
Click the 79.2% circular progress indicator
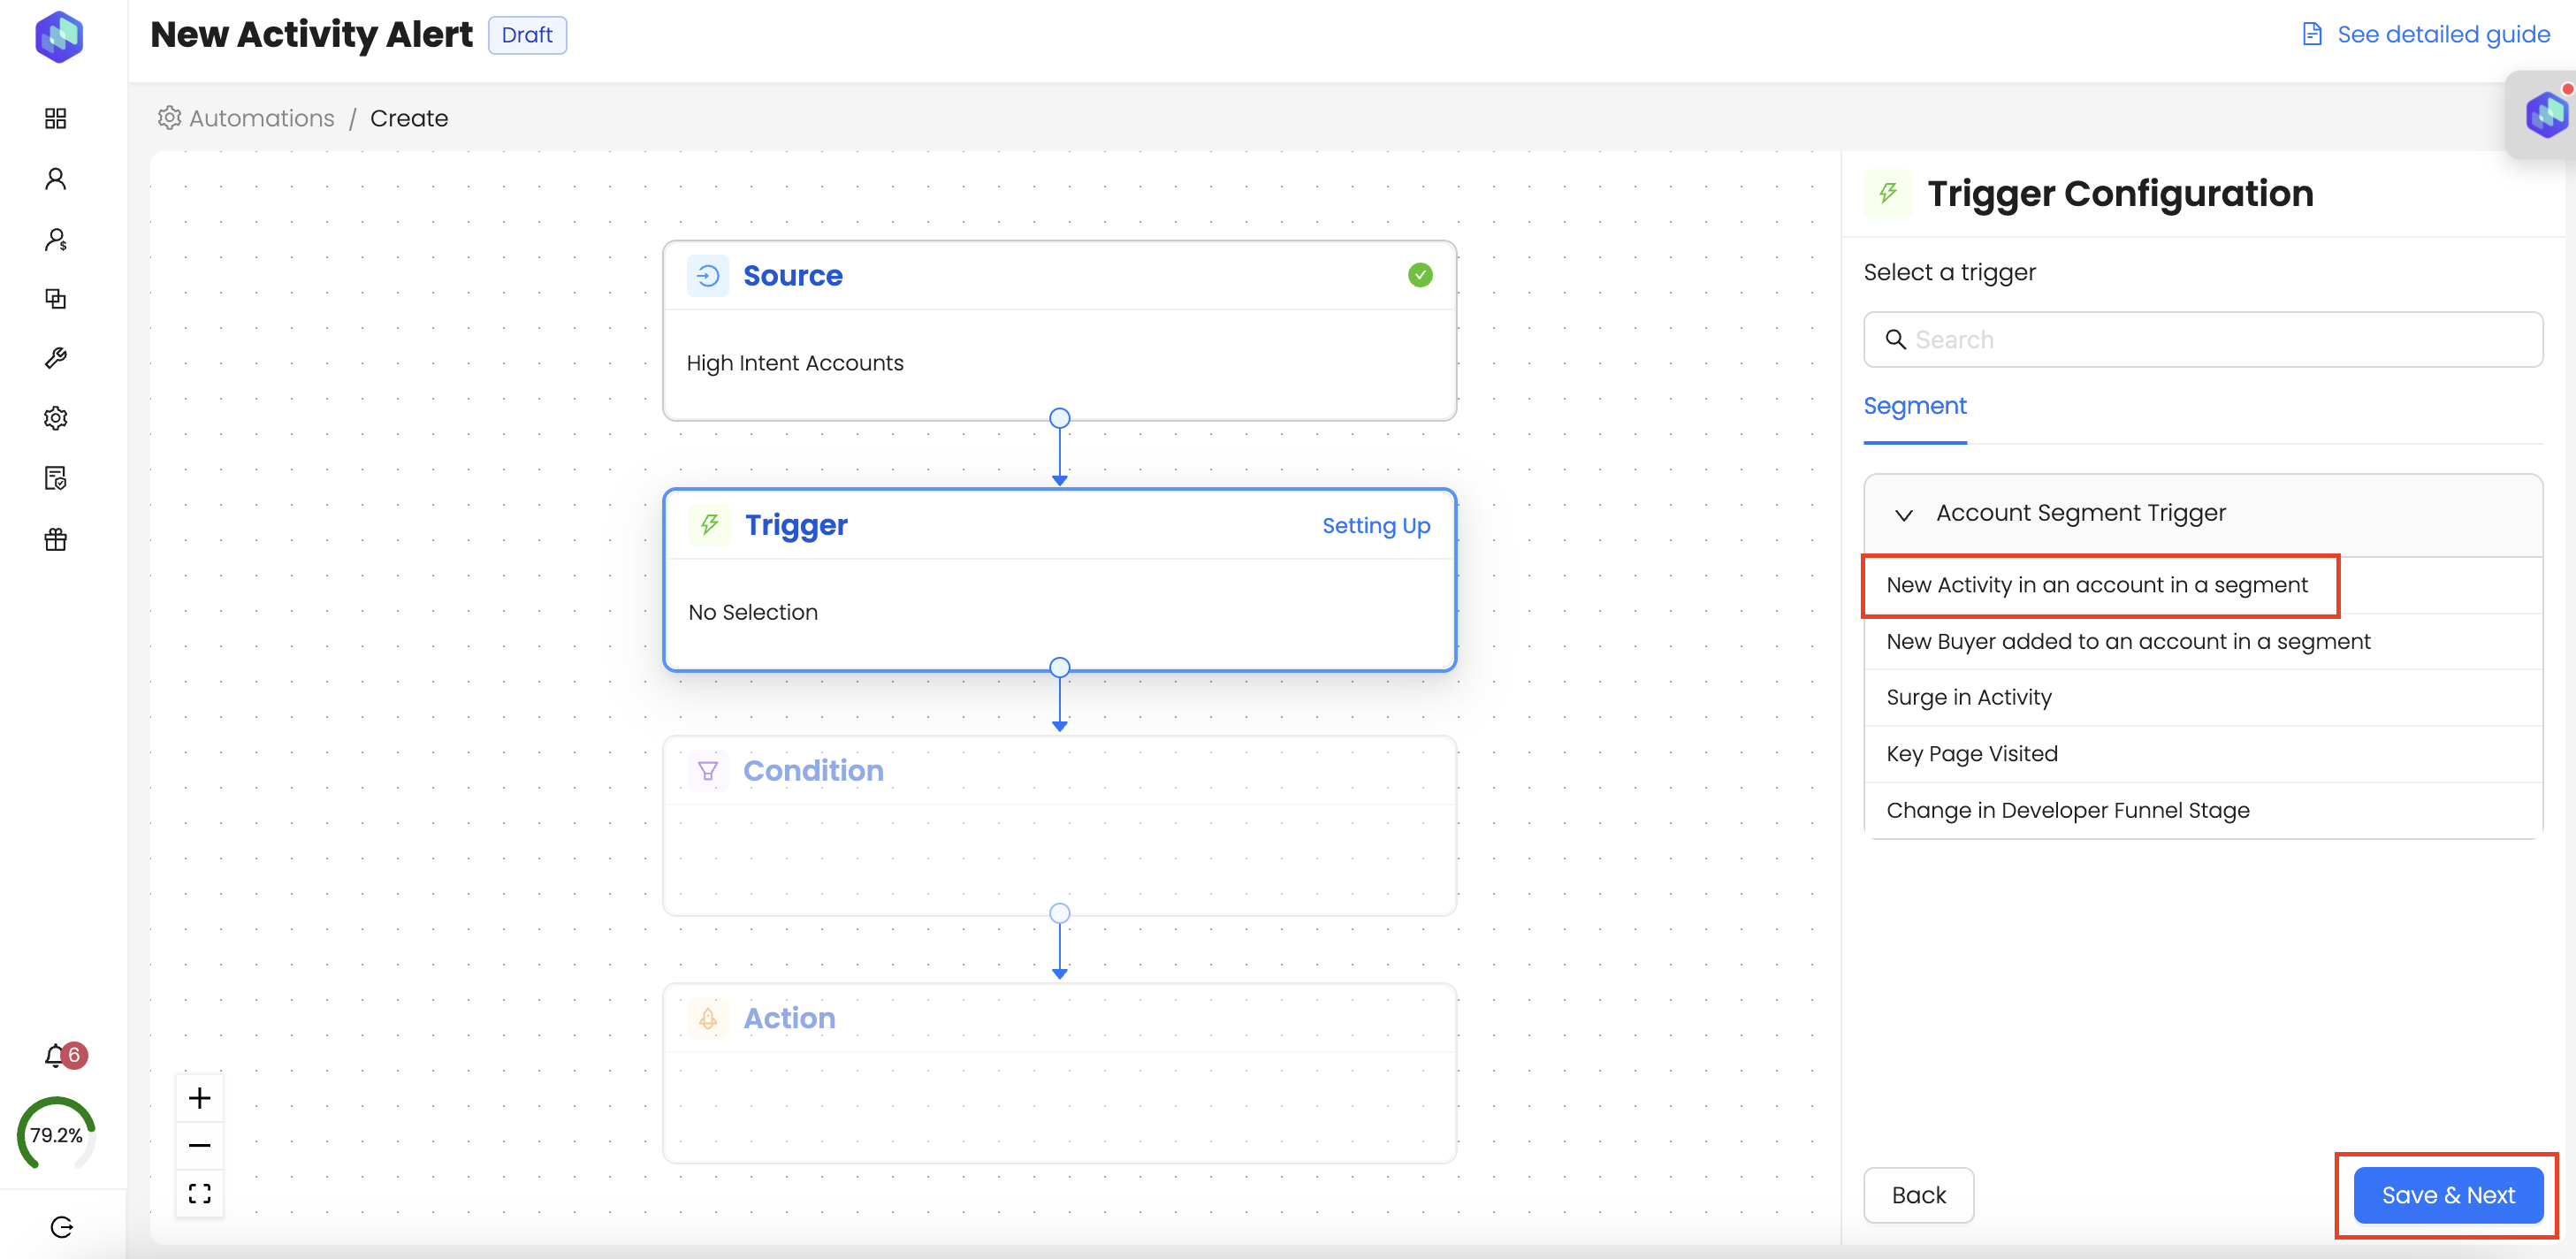(56, 1134)
